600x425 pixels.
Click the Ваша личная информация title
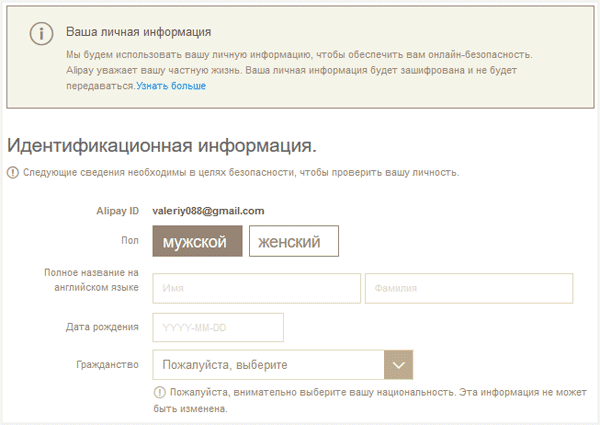(x=139, y=32)
